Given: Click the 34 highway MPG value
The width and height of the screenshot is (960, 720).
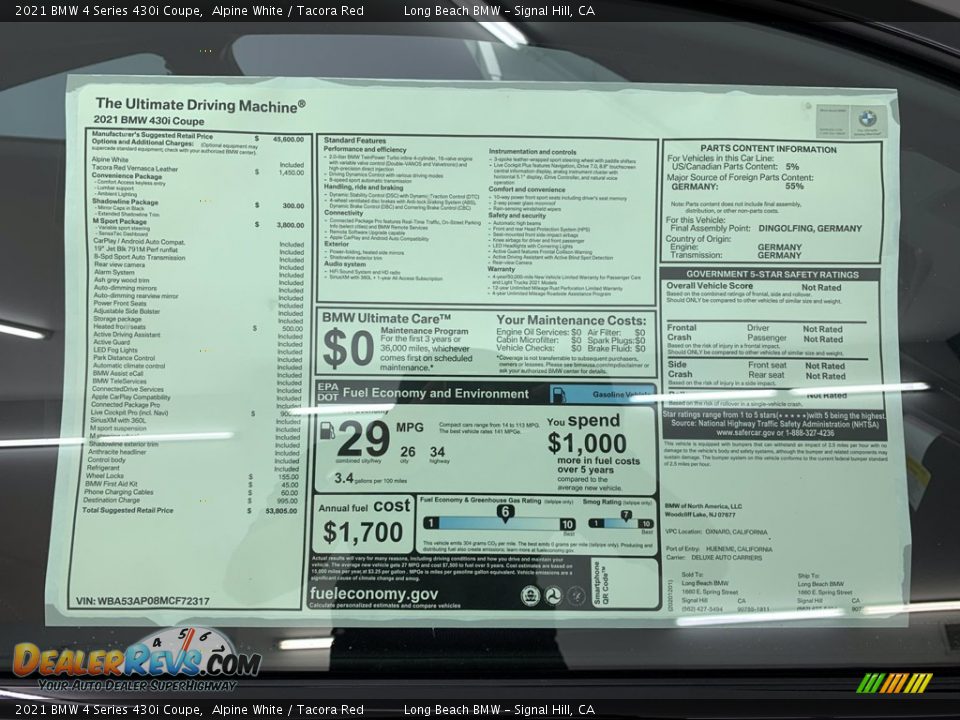Looking at the screenshot, I should coord(437,452).
